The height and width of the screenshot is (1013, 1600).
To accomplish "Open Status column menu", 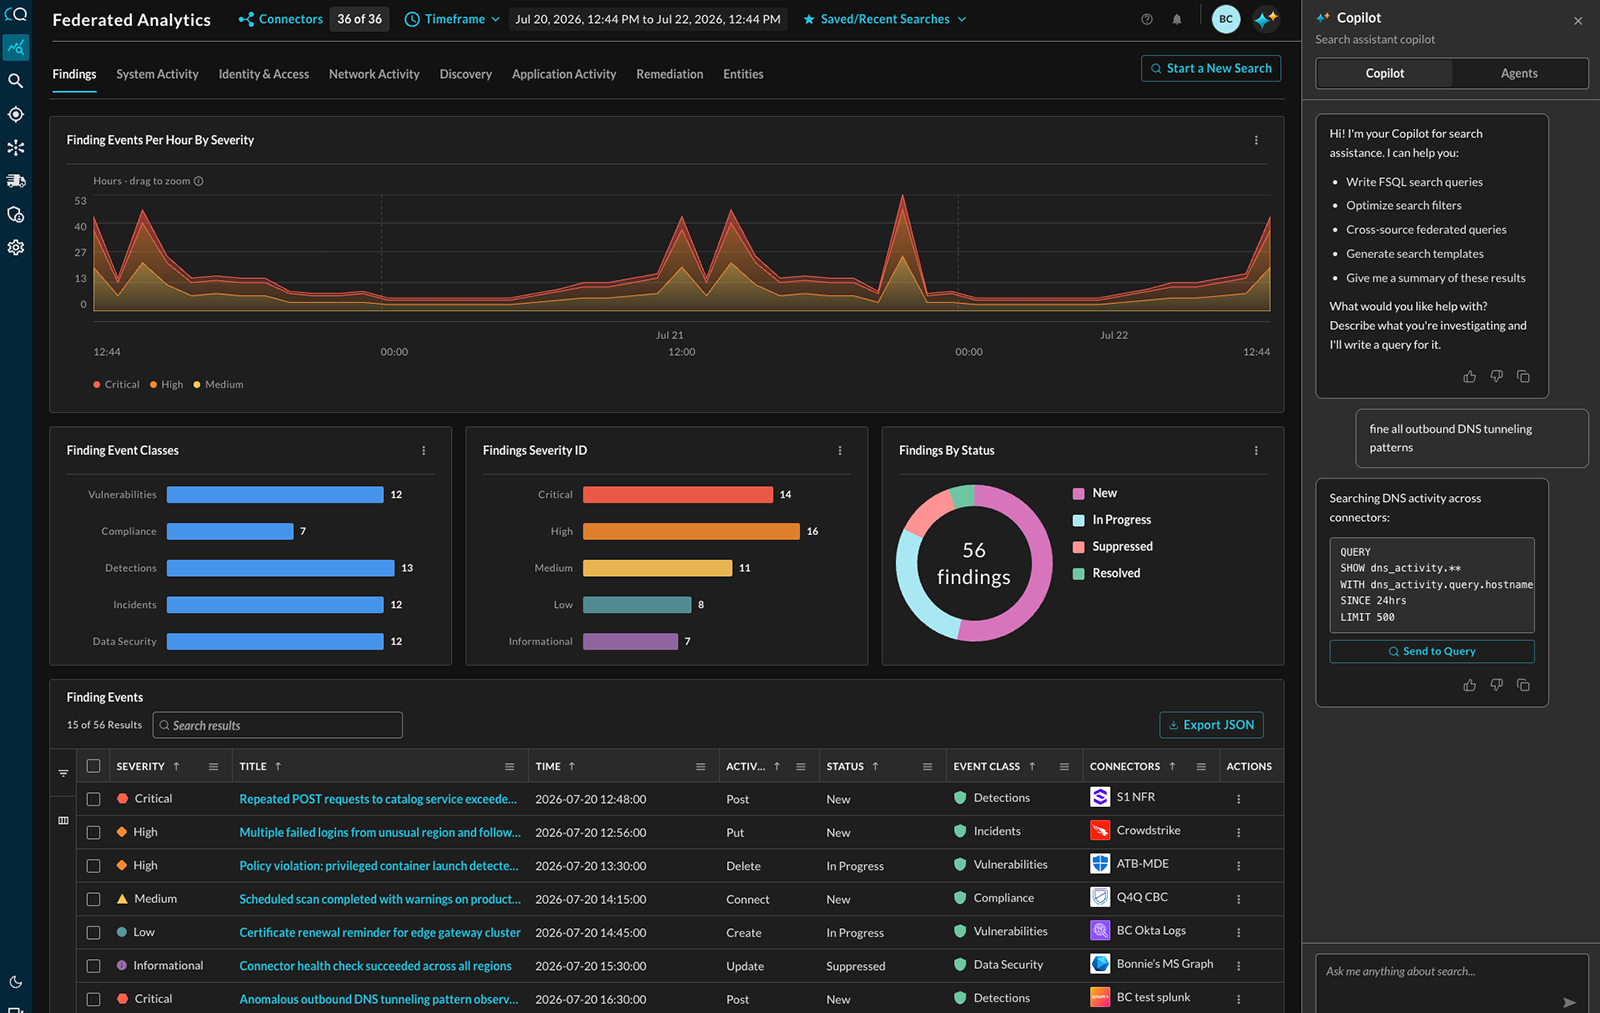I will click(x=927, y=767).
